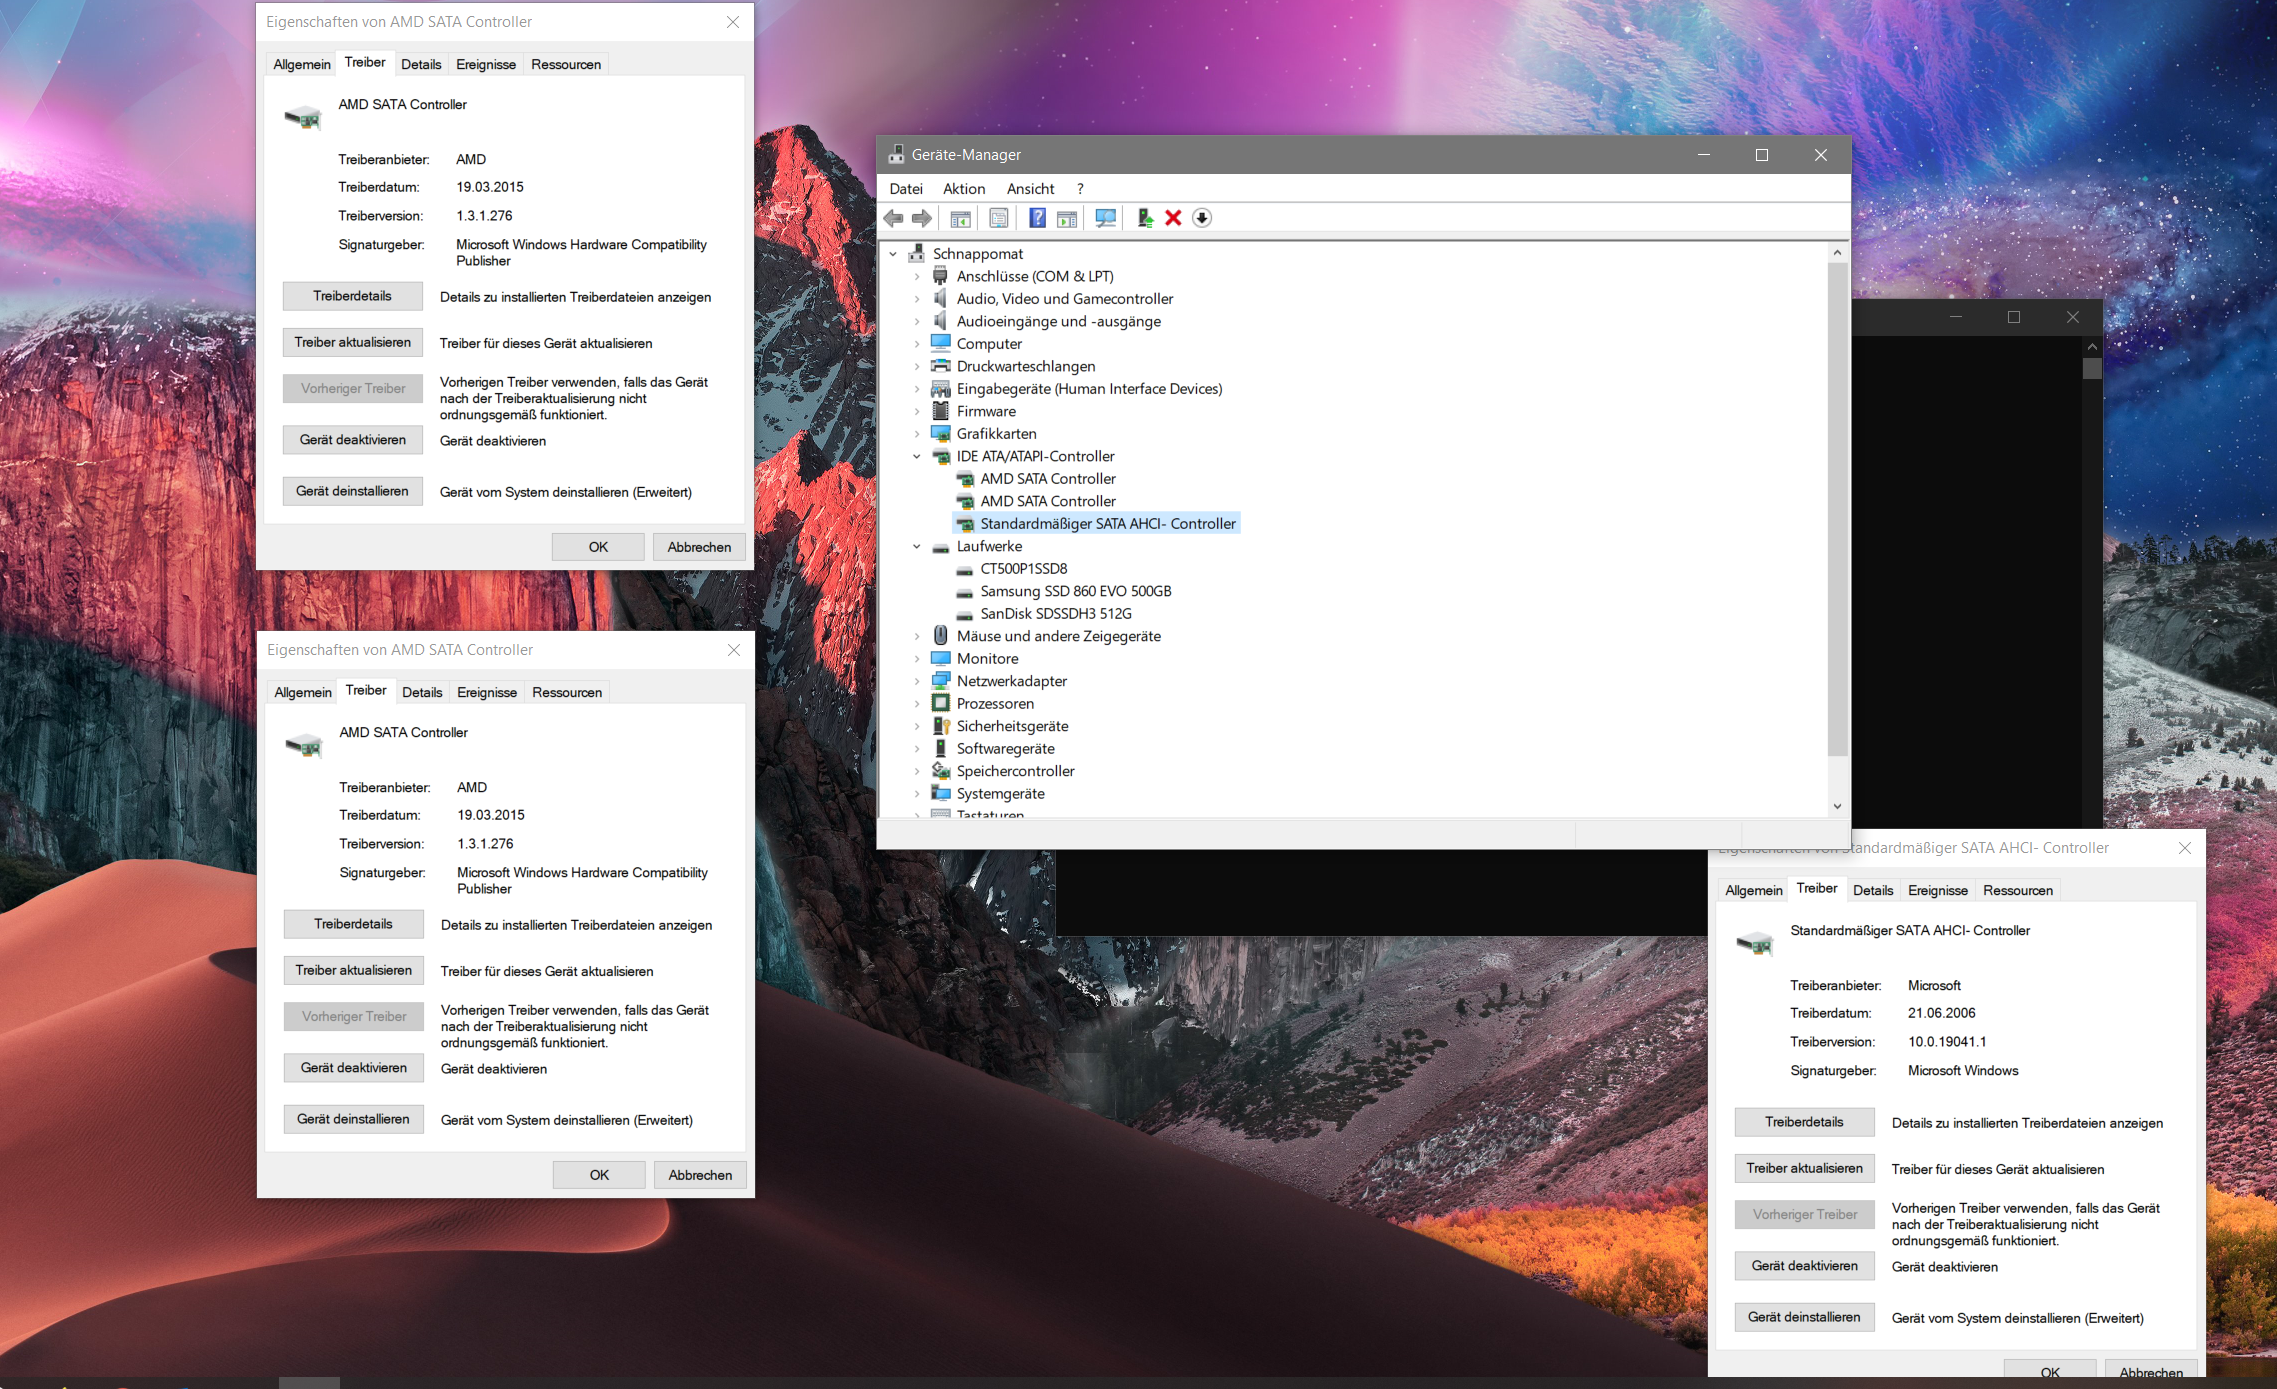Collapse the IDE ATA/ATAPI-Controller node
This screenshot has width=2277, height=1389.
[916, 457]
